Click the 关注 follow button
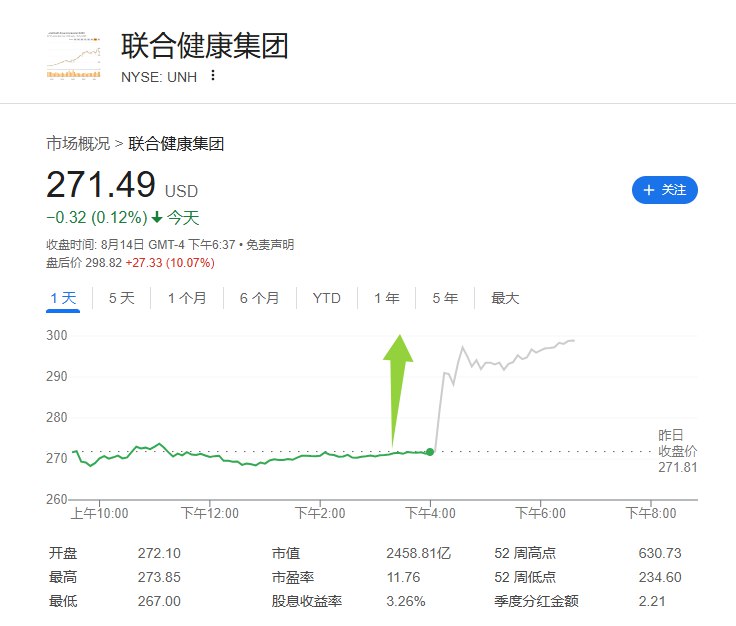This screenshot has width=736, height=626. coord(664,189)
